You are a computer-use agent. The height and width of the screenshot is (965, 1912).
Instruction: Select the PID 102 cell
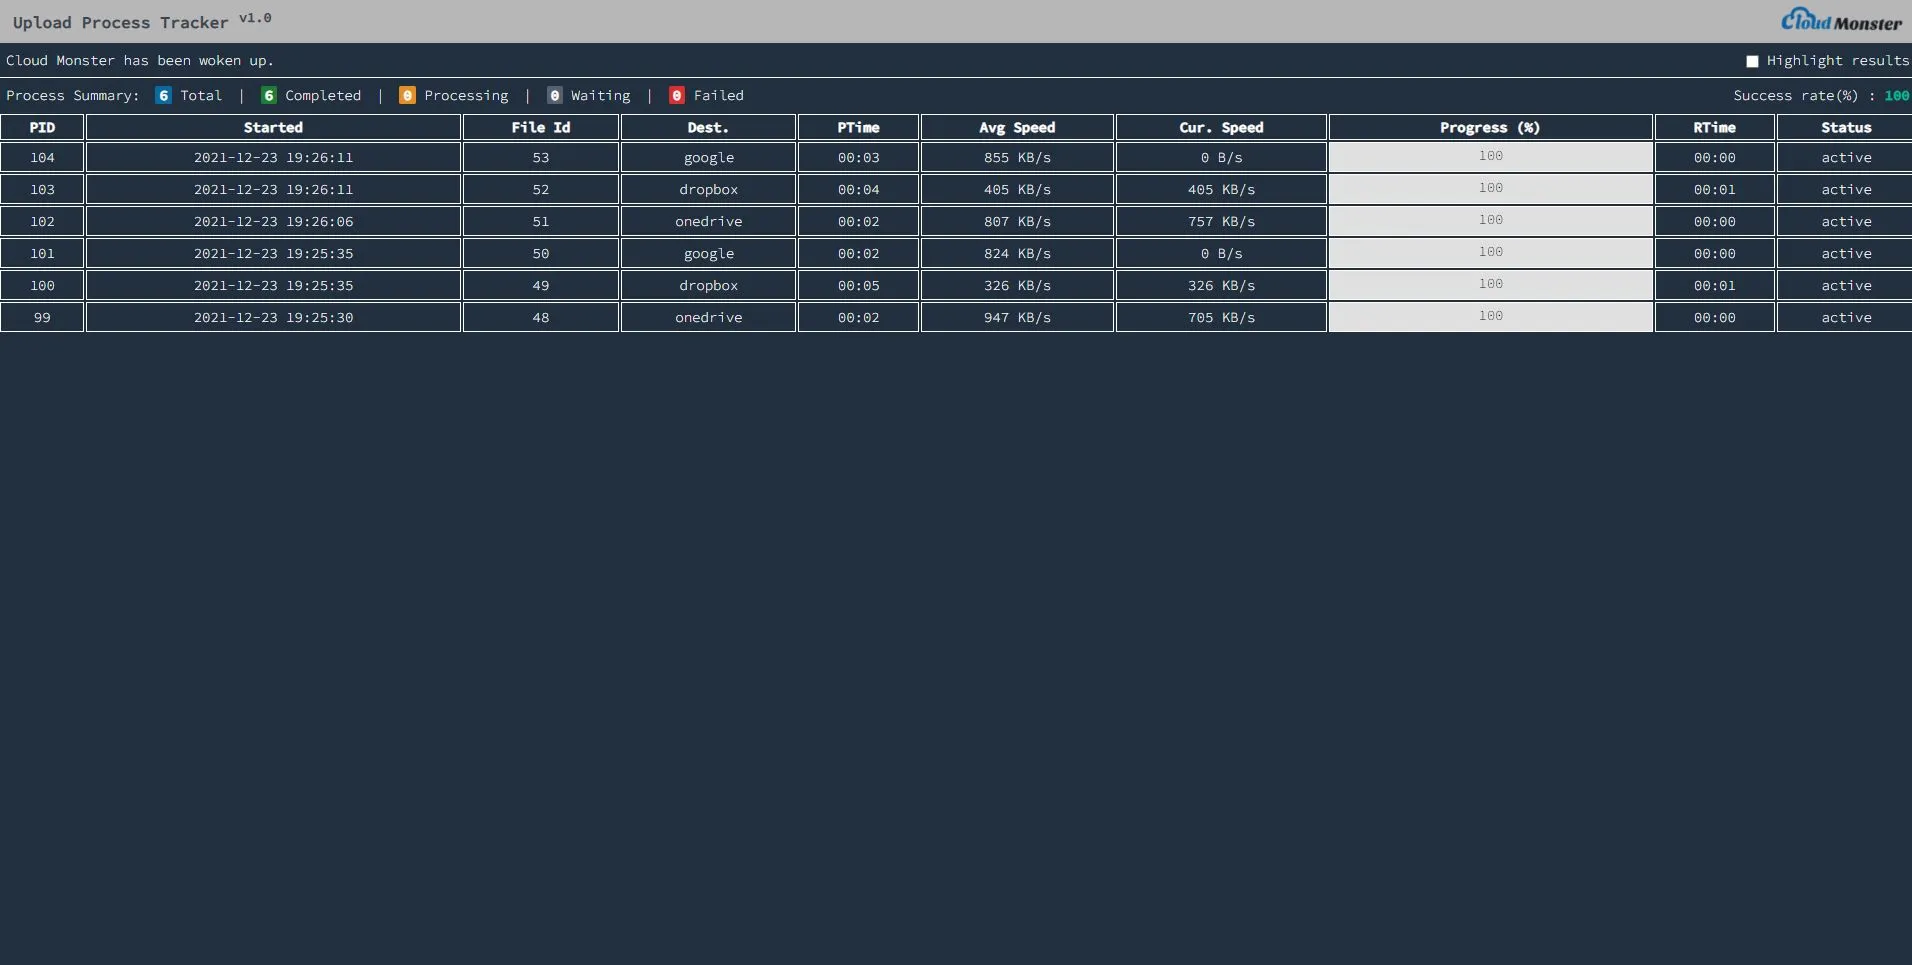click(42, 221)
